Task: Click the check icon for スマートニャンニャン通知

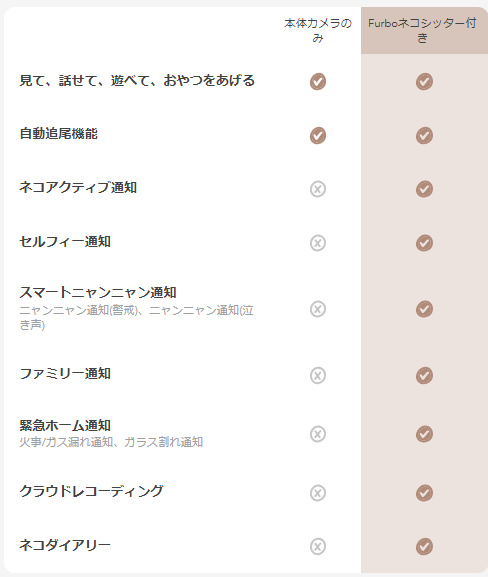Action: (424, 309)
